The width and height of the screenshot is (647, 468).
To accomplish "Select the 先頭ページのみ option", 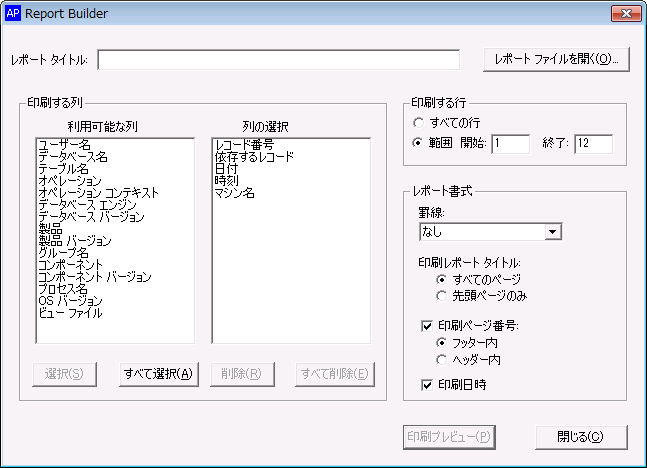I will click(x=443, y=296).
